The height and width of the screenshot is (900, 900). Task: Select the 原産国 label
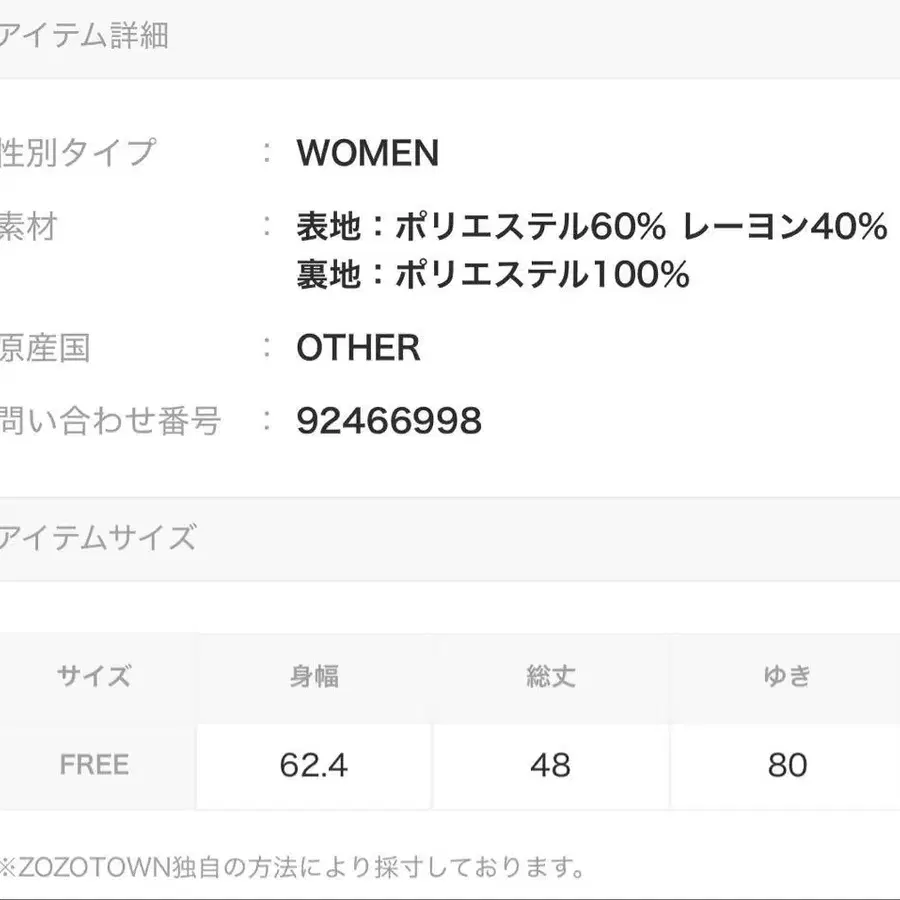click(45, 348)
